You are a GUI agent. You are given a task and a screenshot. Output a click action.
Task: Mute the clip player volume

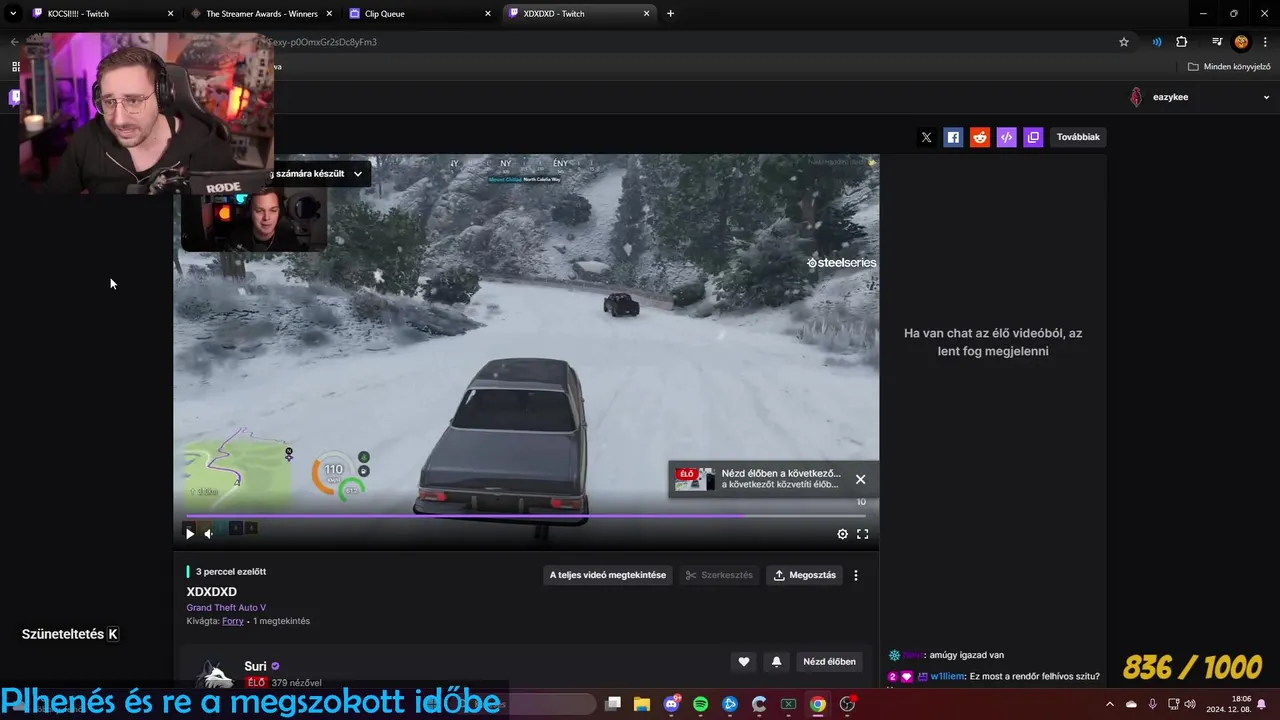coord(208,534)
